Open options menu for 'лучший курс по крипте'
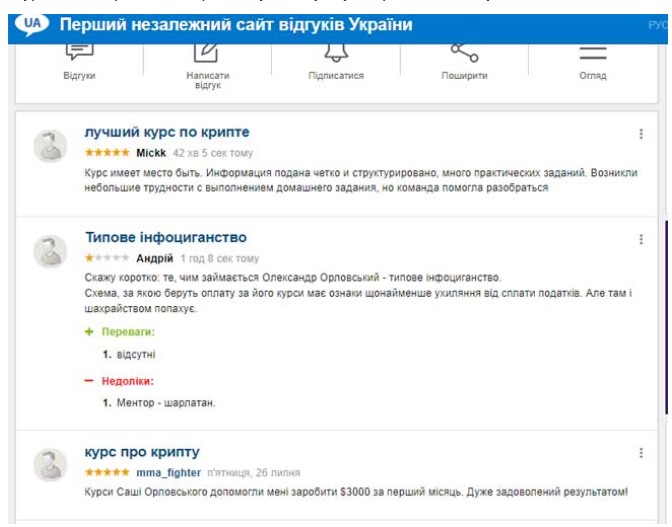This screenshot has width=672, height=527. coord(641,134)
